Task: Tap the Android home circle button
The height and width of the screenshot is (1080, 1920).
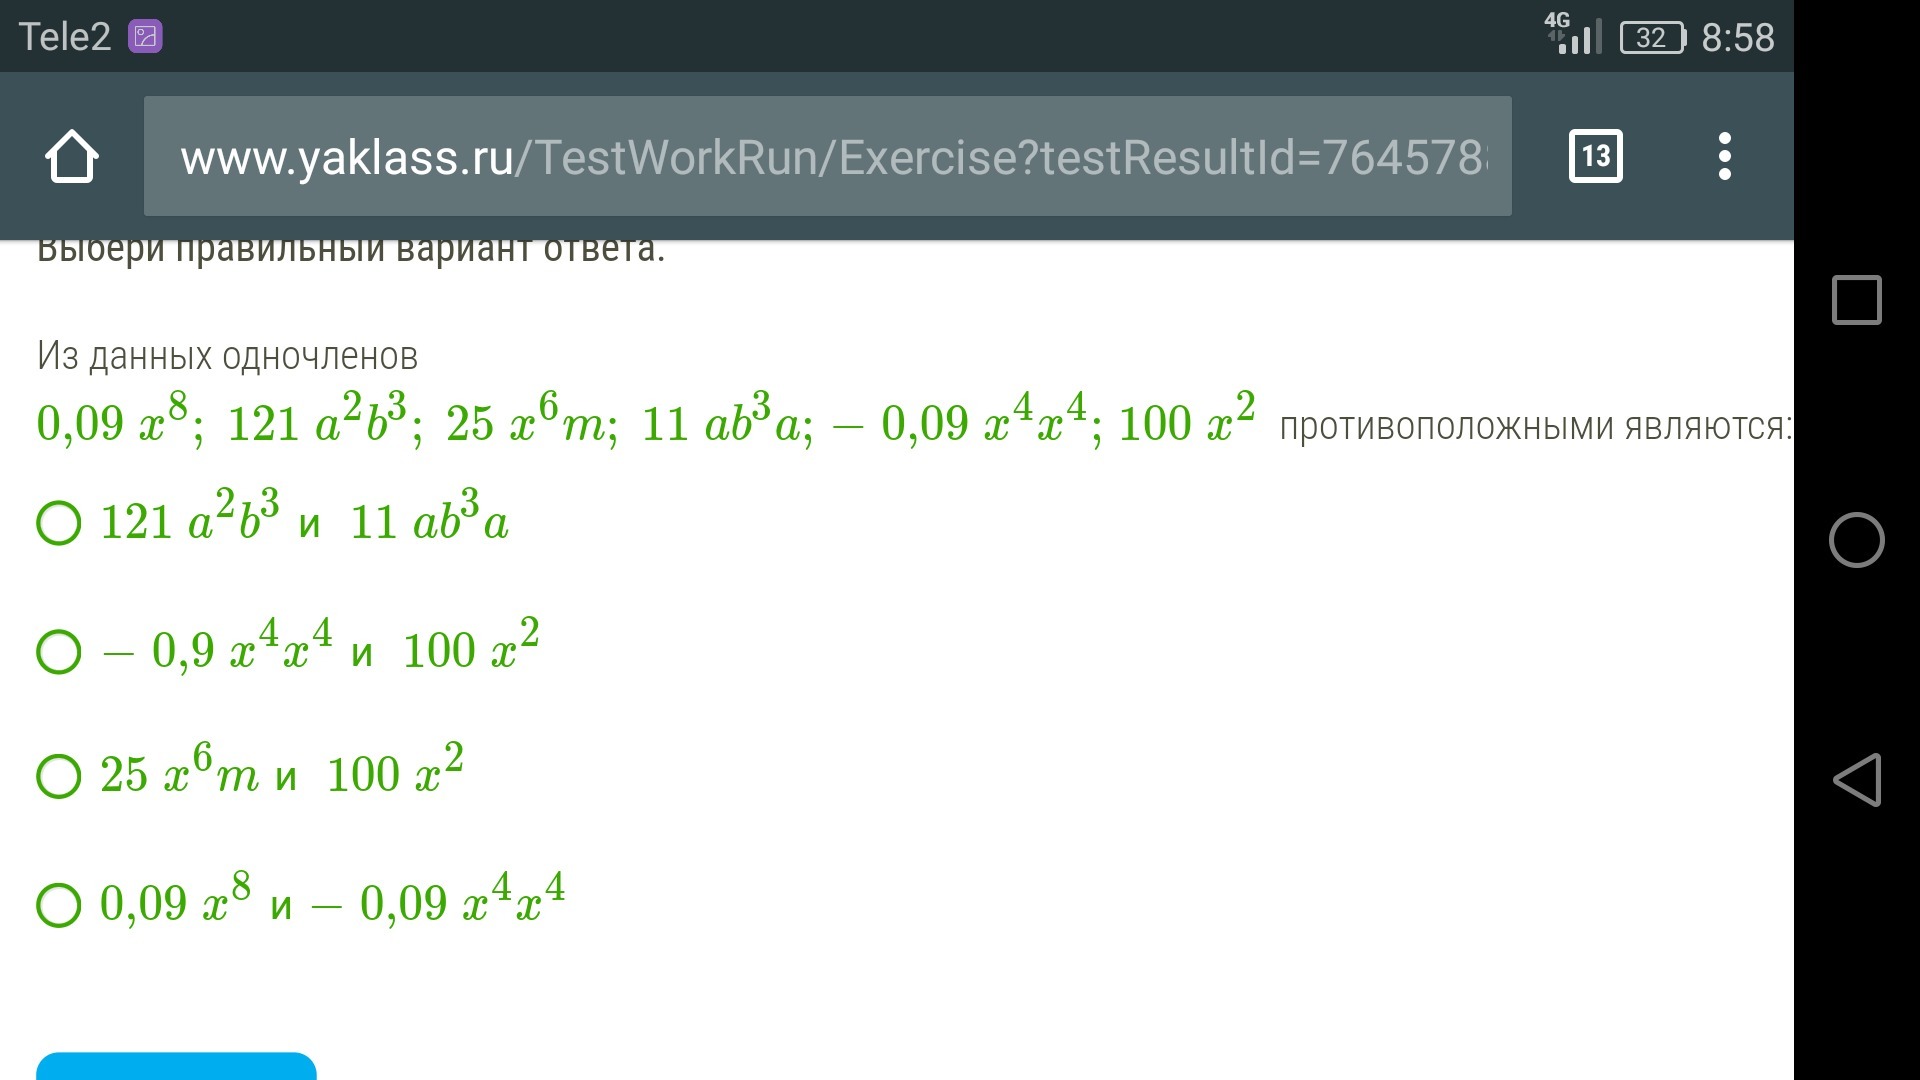Action: tap(1856, 540)
